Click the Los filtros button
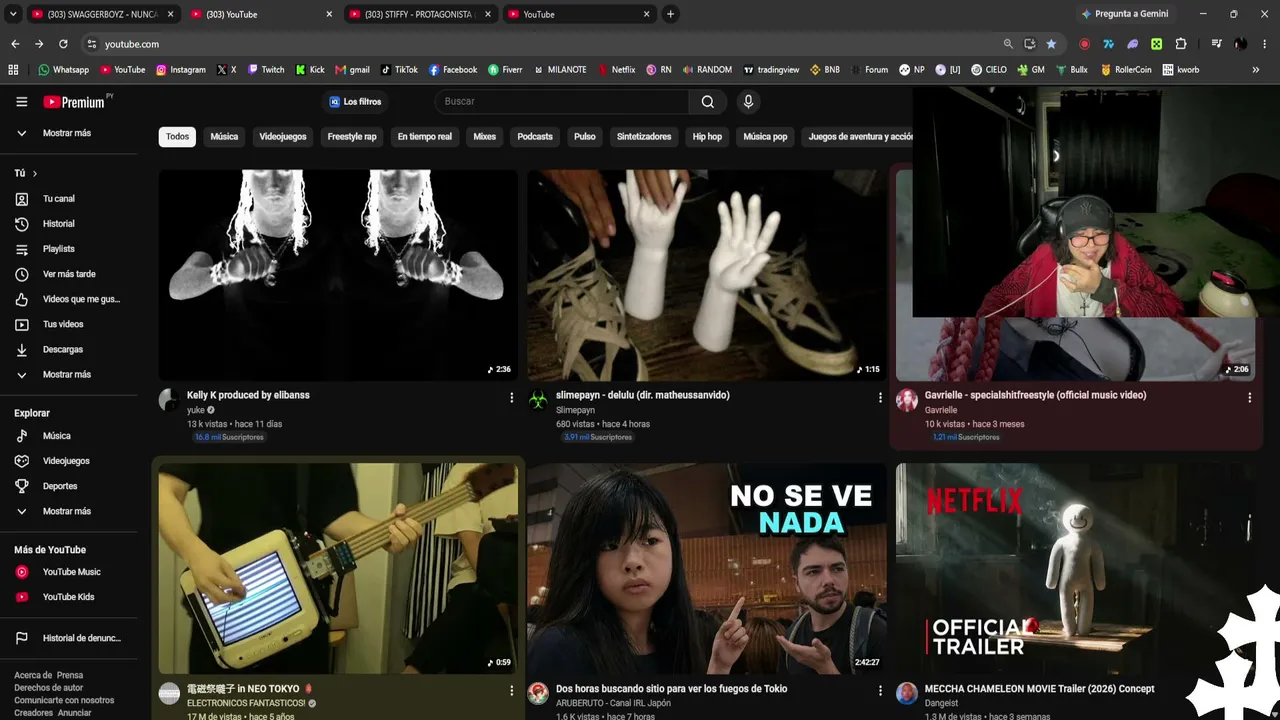Screen dimensions: 1280x720 click(x=355, y=102)
